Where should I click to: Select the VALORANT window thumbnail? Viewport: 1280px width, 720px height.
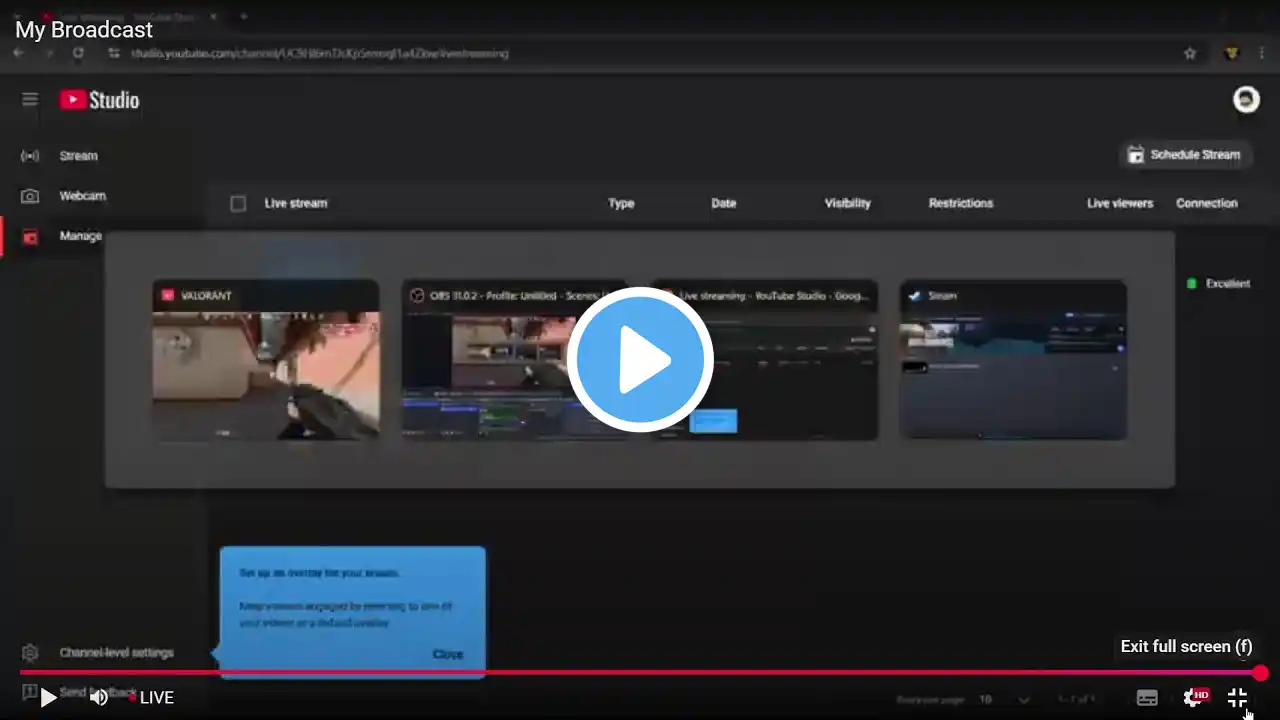pyautogui.click(x=266, y=360)
